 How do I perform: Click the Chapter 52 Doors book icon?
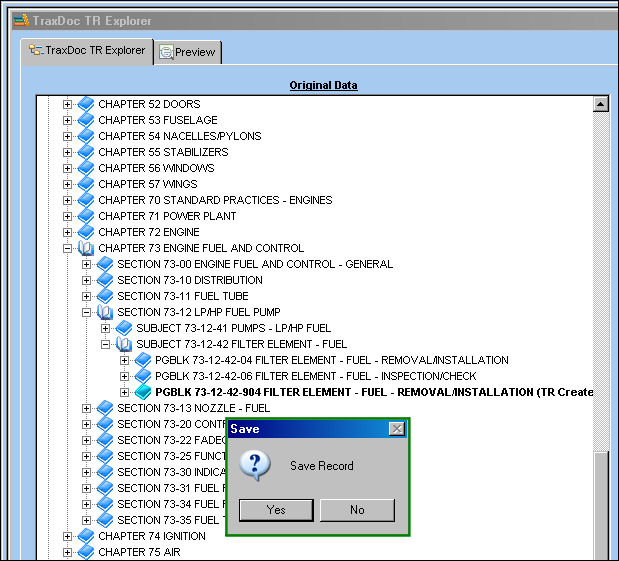pyautogui.click(x=86, y=104)
